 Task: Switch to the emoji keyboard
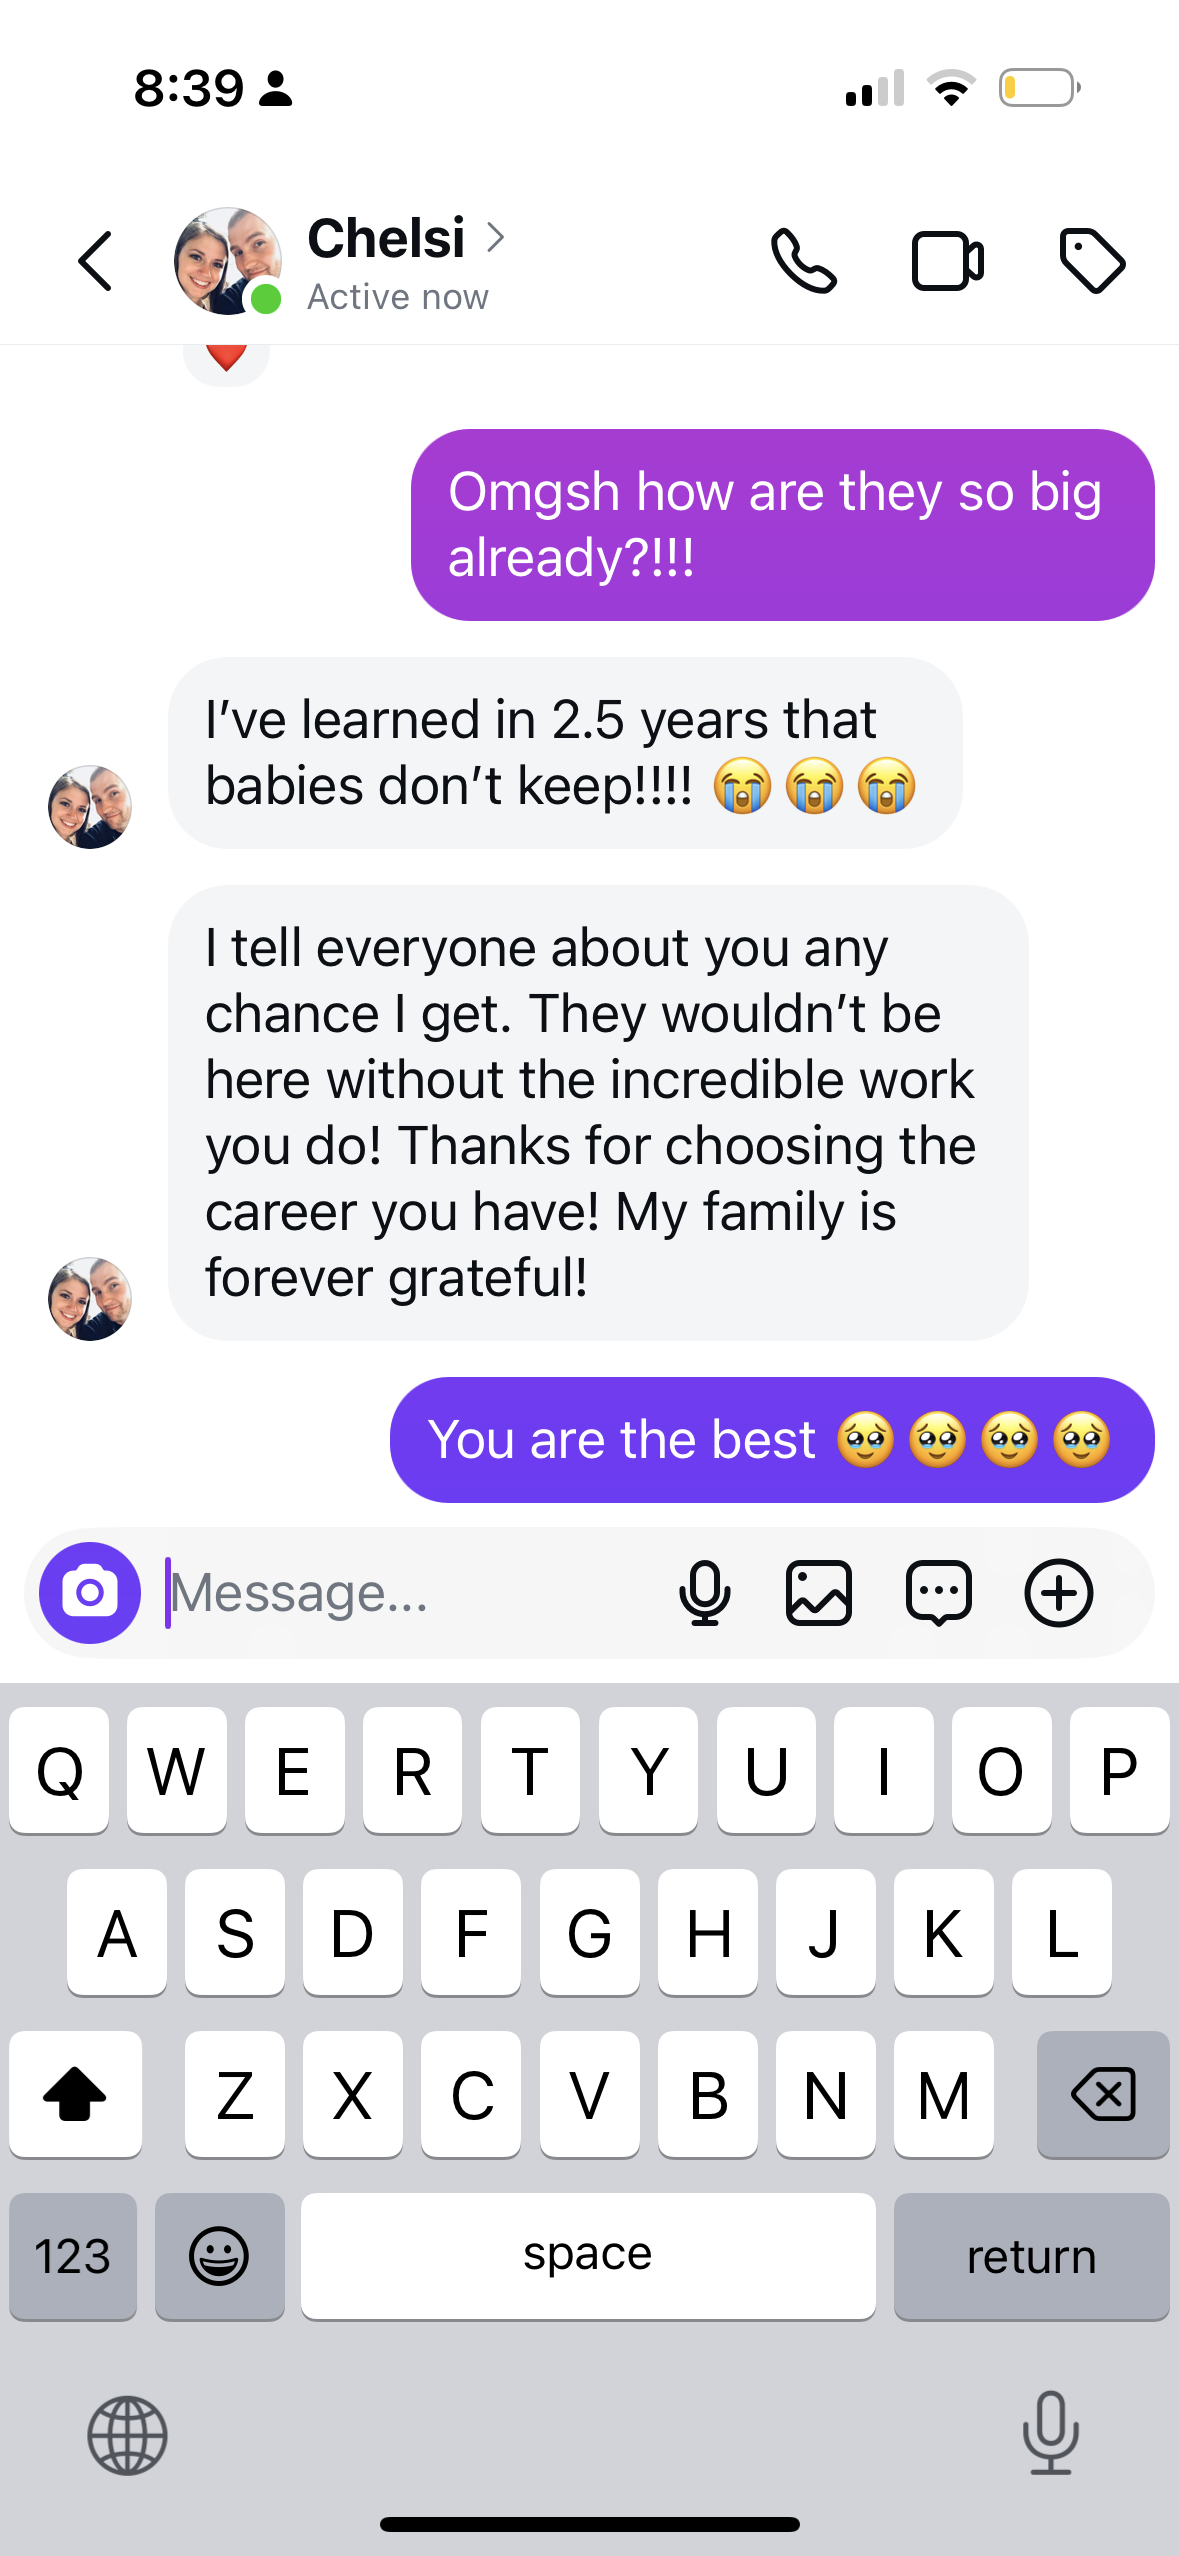click(220, 2256)
